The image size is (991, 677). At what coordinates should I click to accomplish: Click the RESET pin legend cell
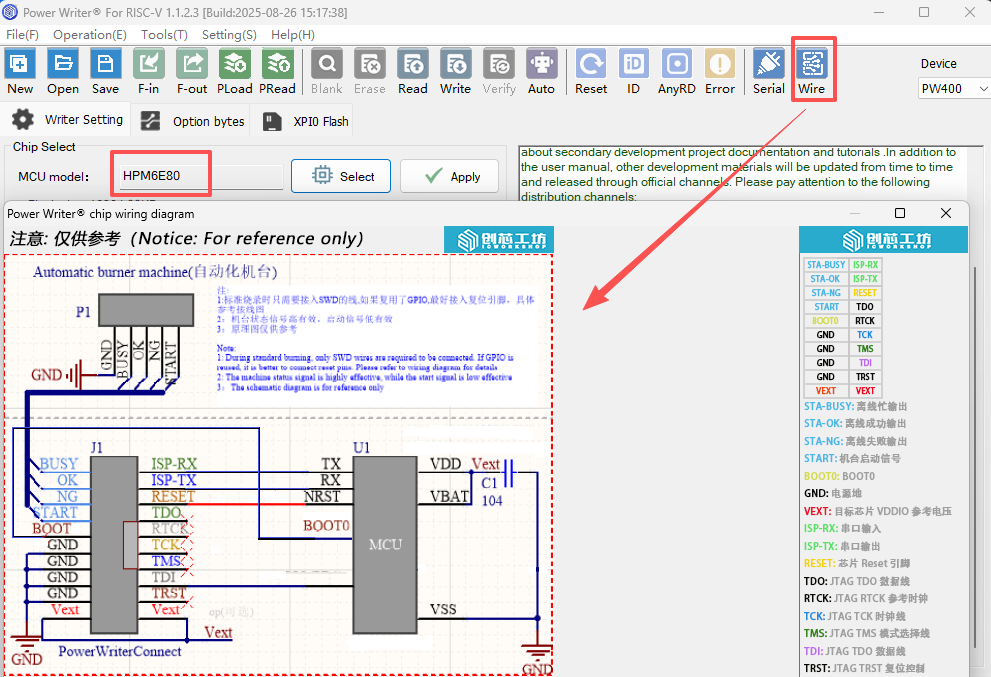[865, 293]
